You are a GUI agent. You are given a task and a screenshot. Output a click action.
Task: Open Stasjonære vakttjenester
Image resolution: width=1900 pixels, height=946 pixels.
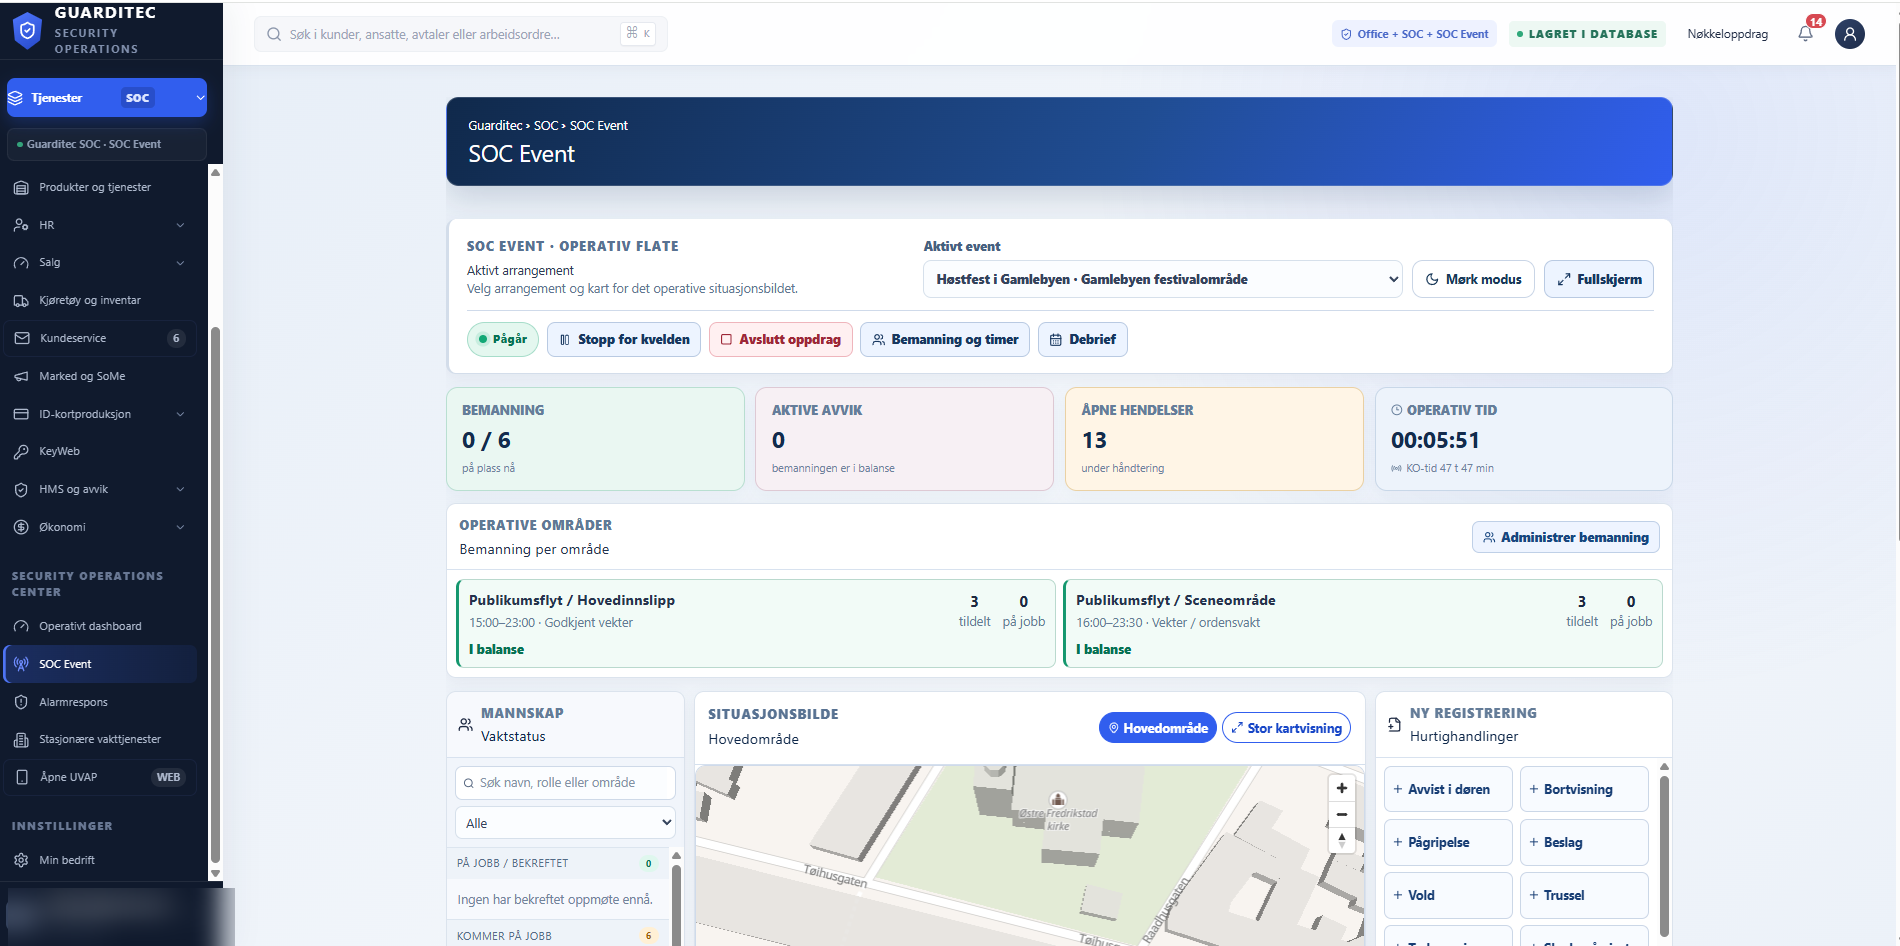(x=100, y=740)
